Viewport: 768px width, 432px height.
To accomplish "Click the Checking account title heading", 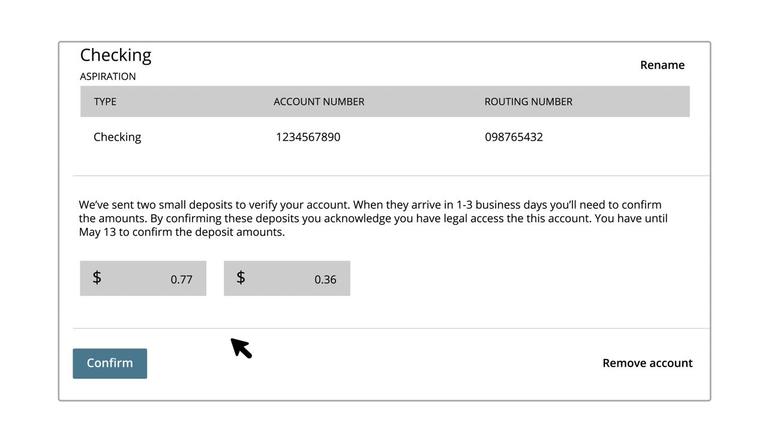I will click(x=116, y=55).
